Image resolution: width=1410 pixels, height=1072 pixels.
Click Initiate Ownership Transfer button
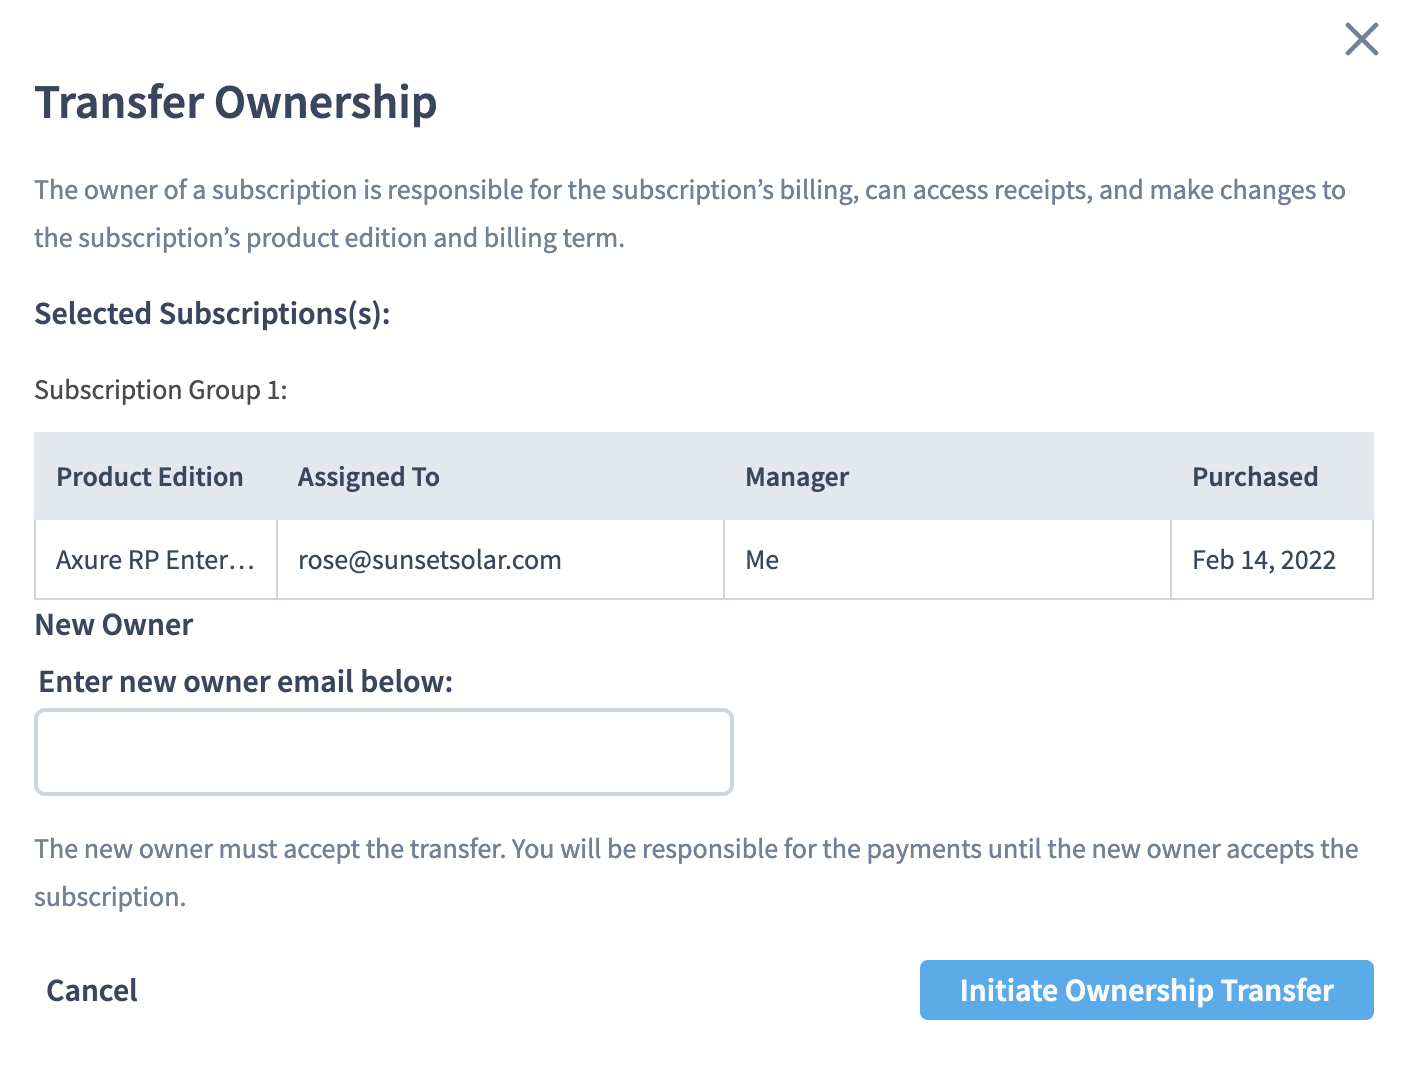(1146, 990)
